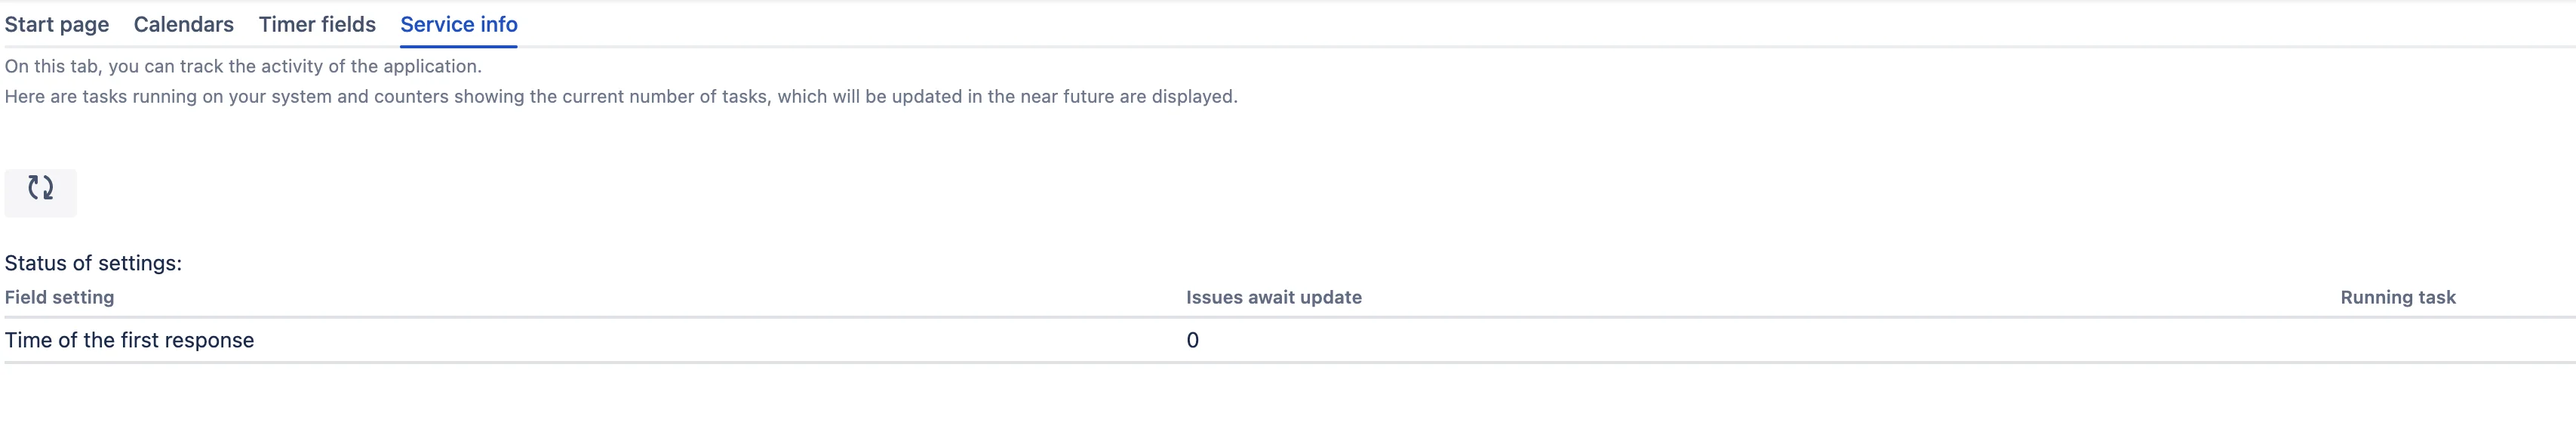The height and width of the screenshot is (432, 2576).
Task: Reload the service info task counters
Action: pos(40,192)
